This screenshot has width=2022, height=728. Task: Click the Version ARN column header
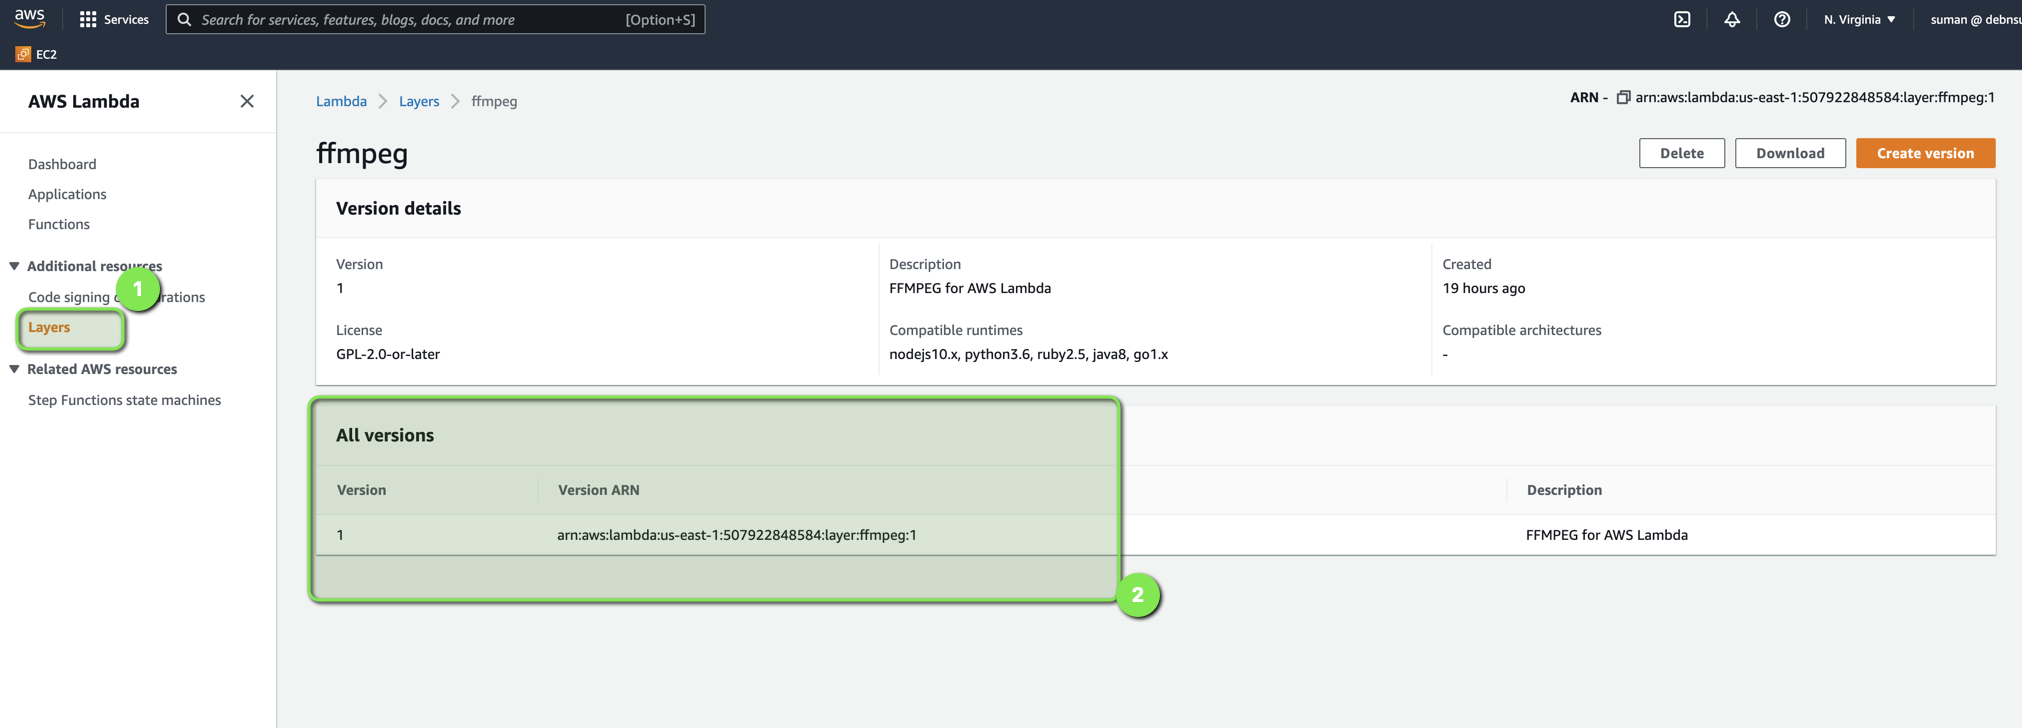point(598,490)
